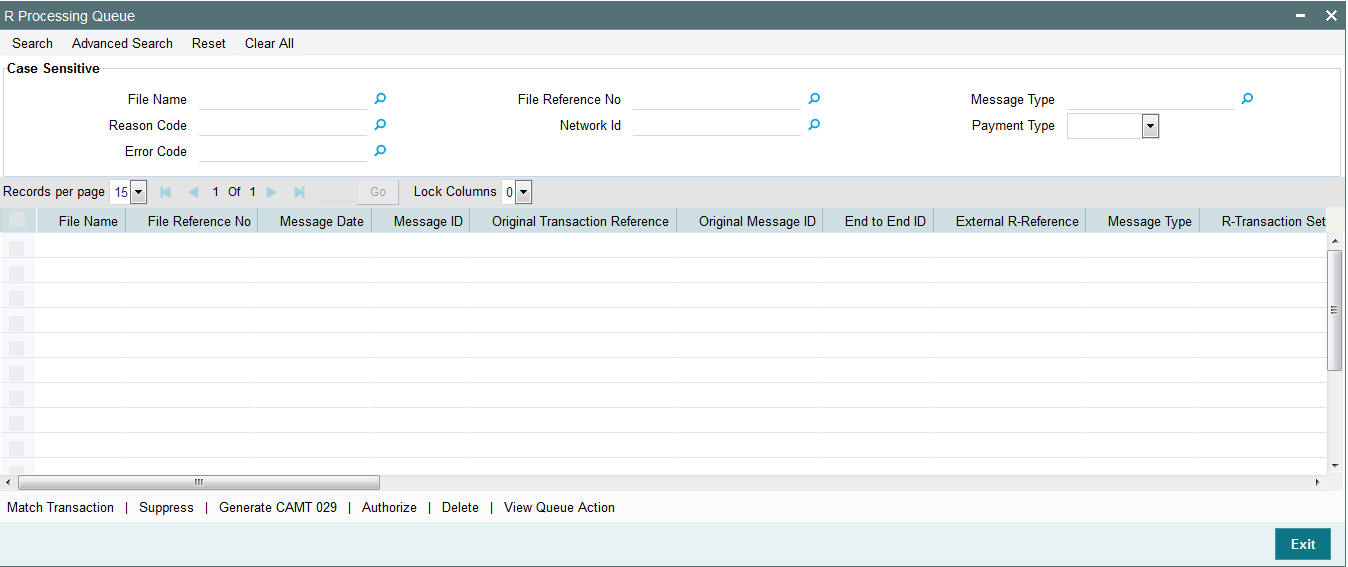Click the Delete action link
The height and width of the screenshot is (567, 1348).
coord(460,507)
